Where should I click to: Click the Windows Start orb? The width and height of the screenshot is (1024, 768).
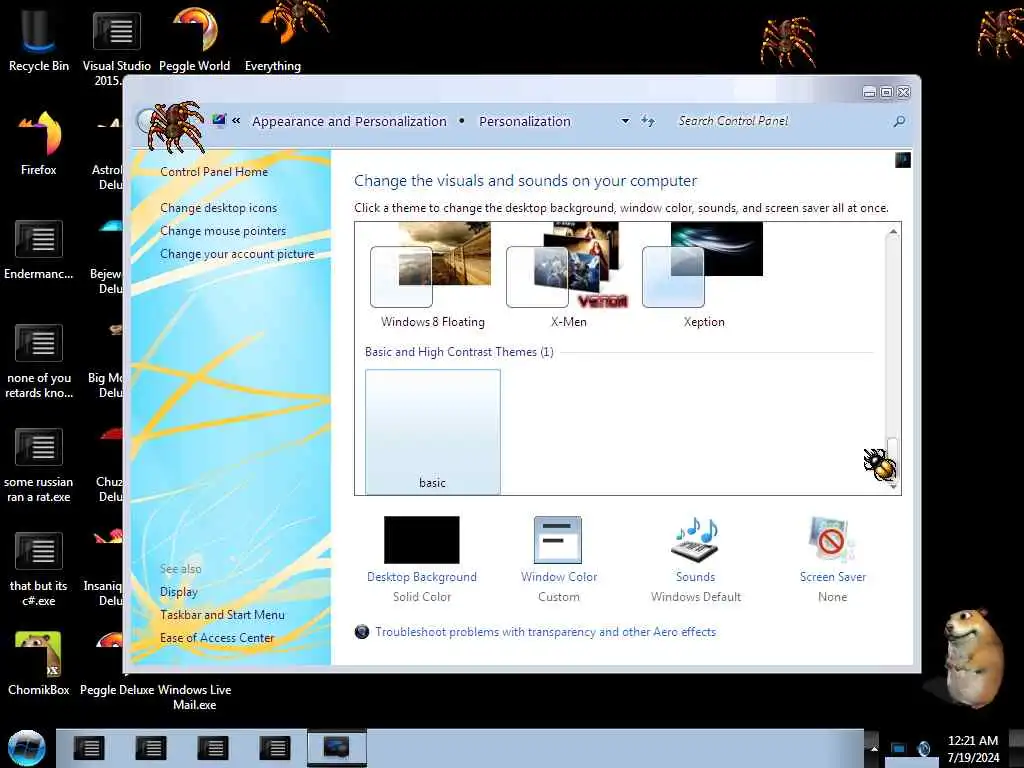tap(26, 748)
